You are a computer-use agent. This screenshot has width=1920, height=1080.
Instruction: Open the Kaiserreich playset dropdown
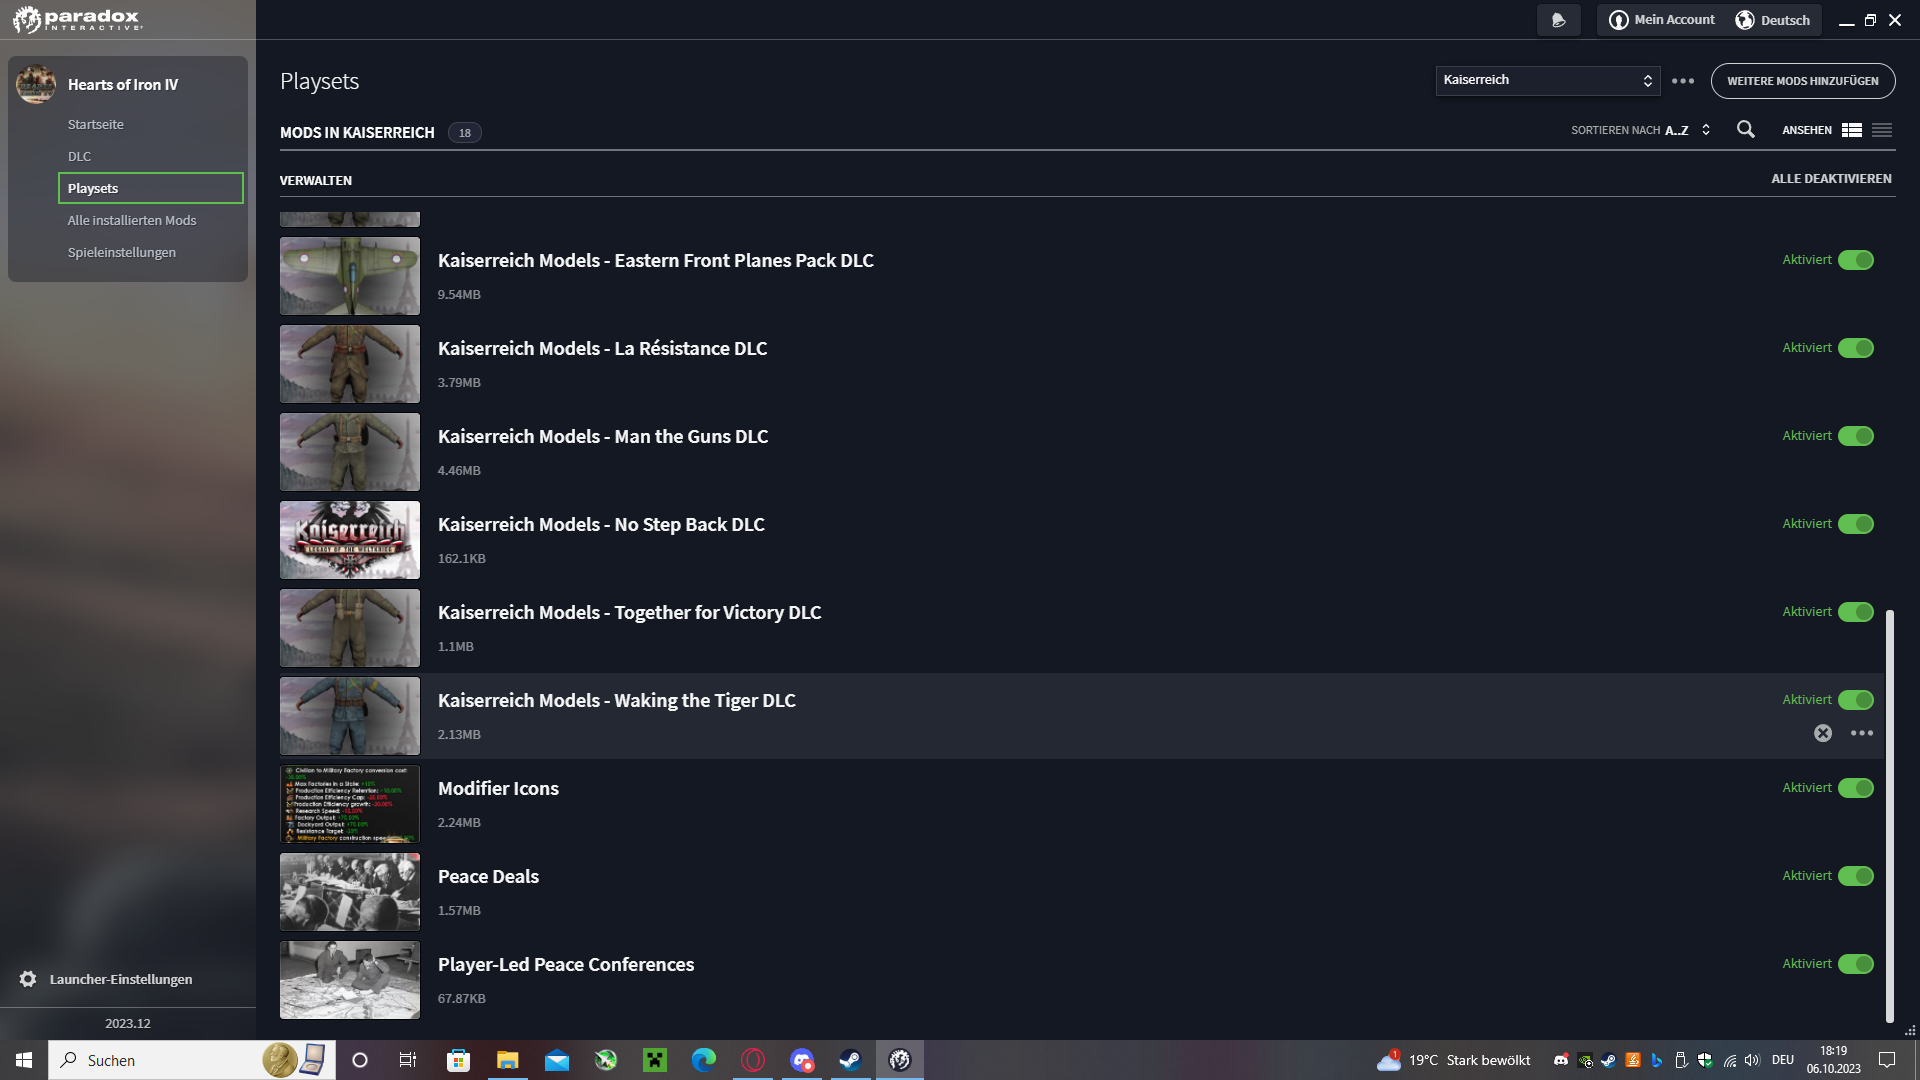1547,81
